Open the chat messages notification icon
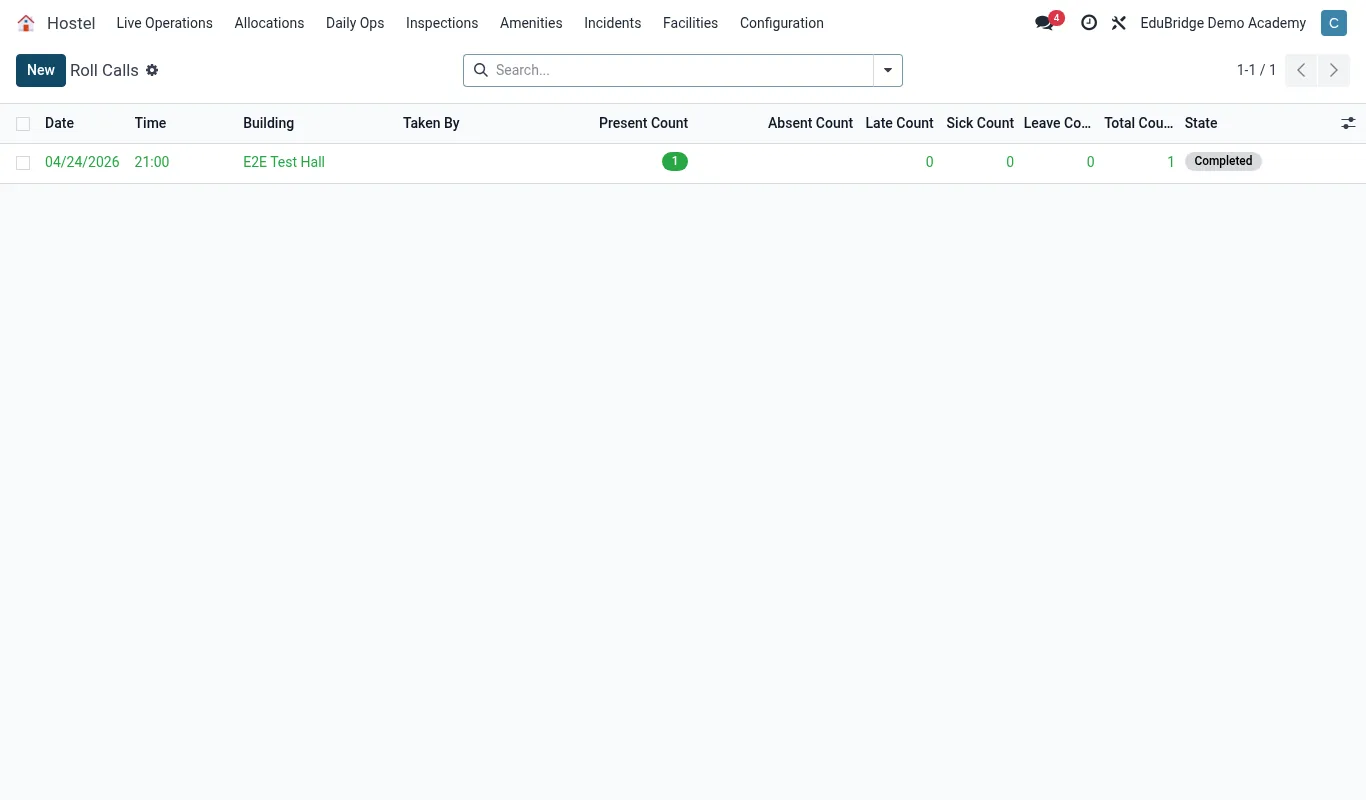Viewport: 1366px width, 800px height. [1046, 23]
